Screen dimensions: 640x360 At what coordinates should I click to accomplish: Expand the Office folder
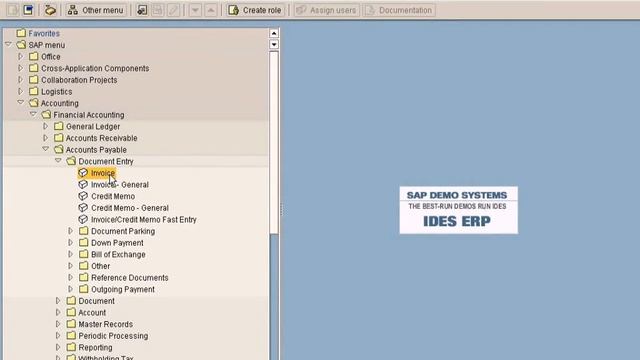tap(20, 56)
